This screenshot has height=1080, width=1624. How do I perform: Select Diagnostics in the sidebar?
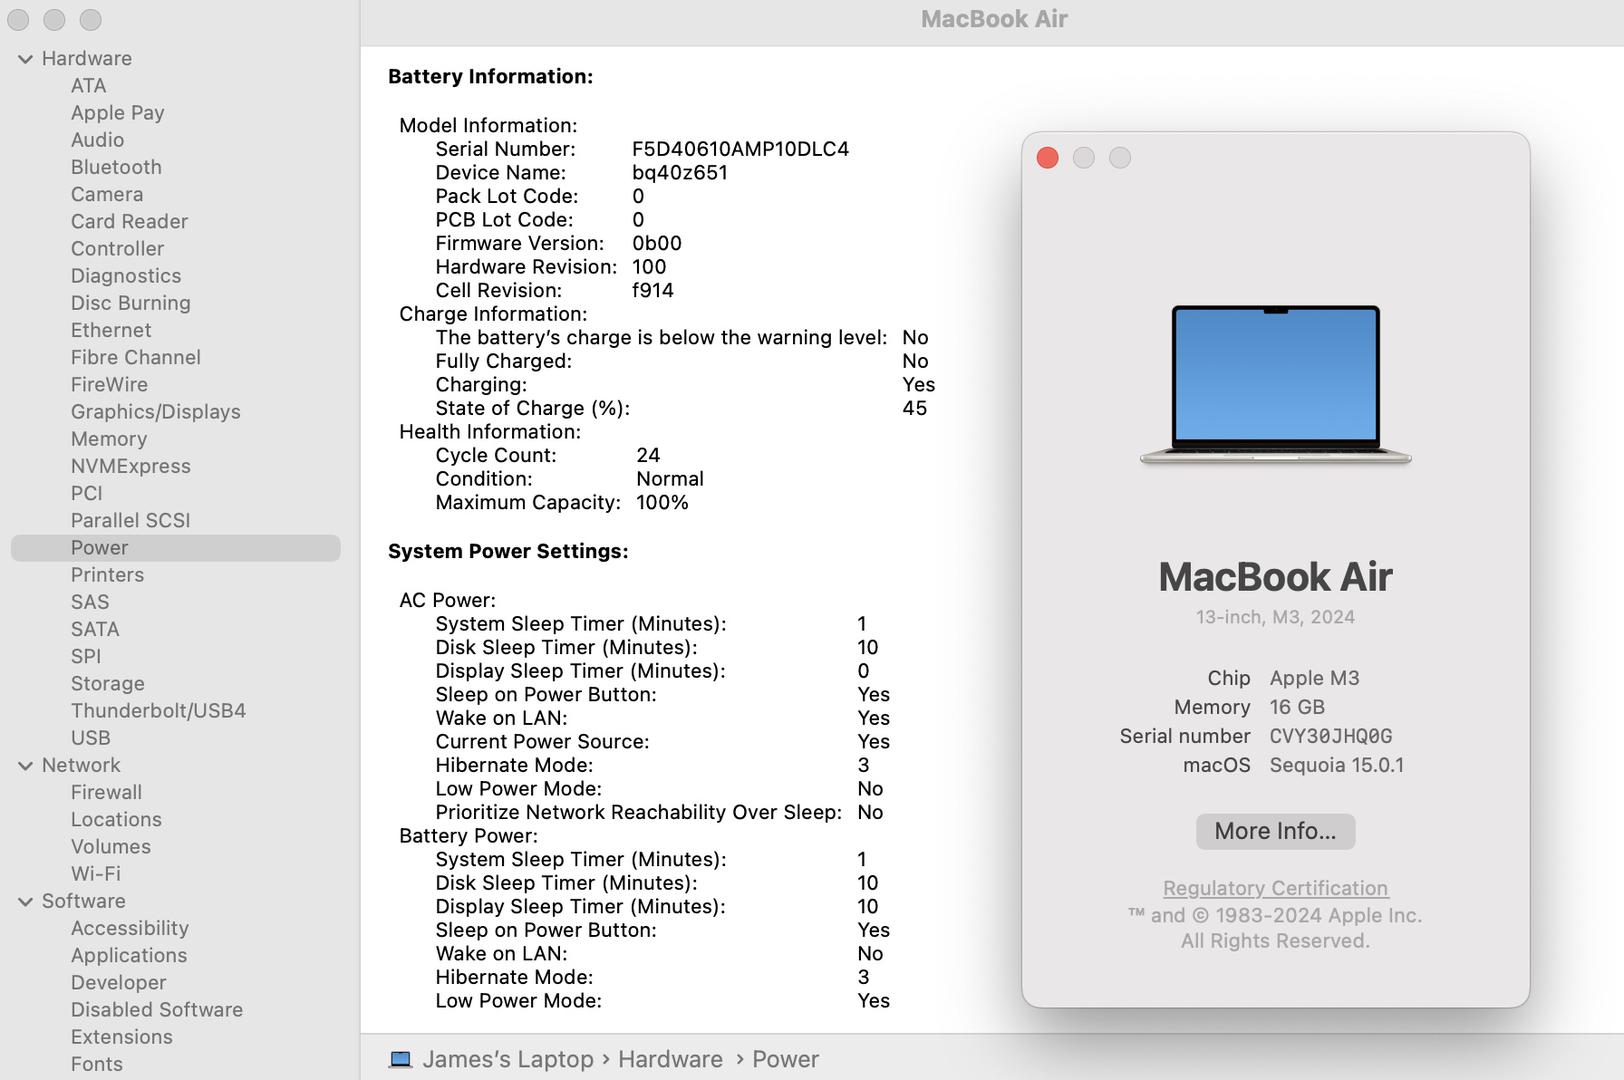point(126,276)
